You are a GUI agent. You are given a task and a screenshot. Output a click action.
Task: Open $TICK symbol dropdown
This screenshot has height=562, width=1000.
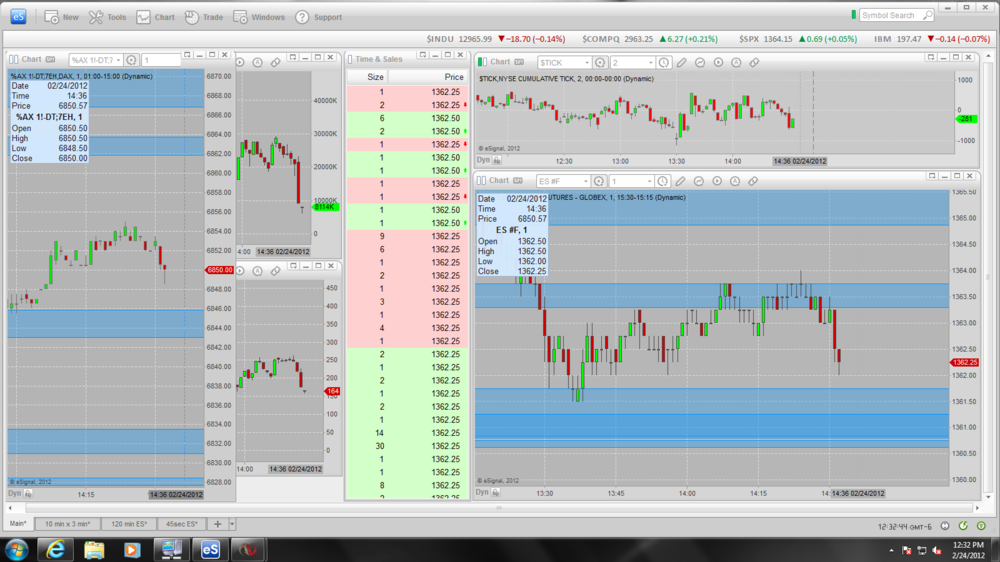click(x=586, y=63)
